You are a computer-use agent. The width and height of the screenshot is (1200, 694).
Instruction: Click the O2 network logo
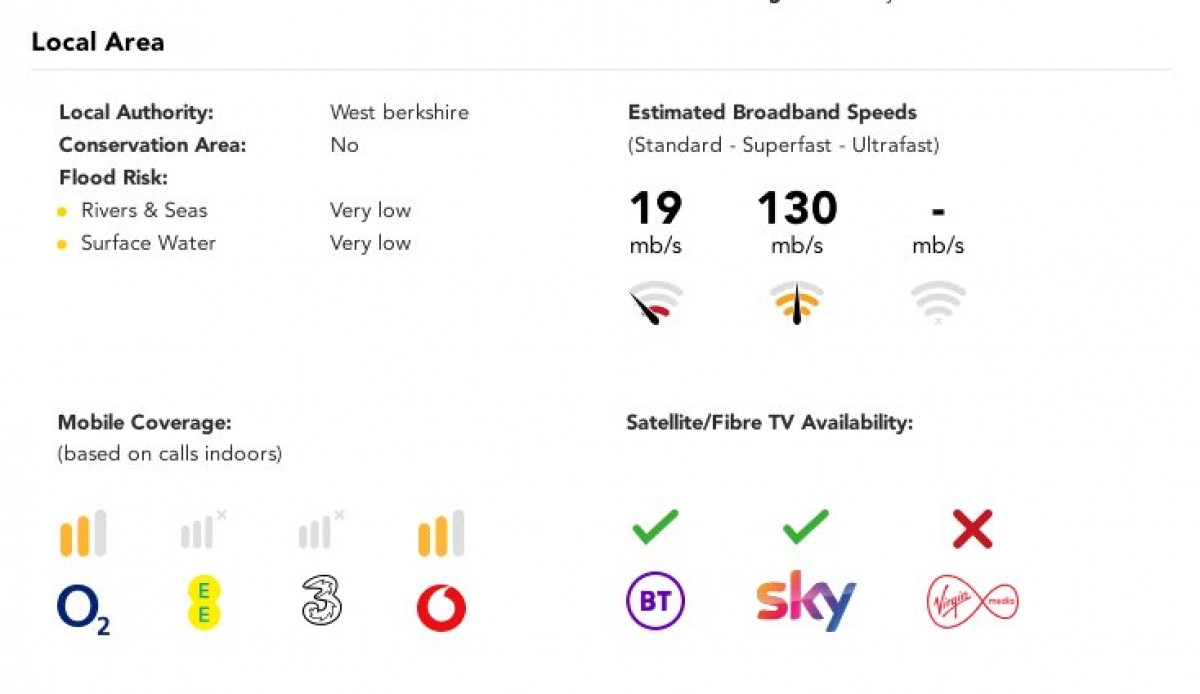tap(83, 610)
